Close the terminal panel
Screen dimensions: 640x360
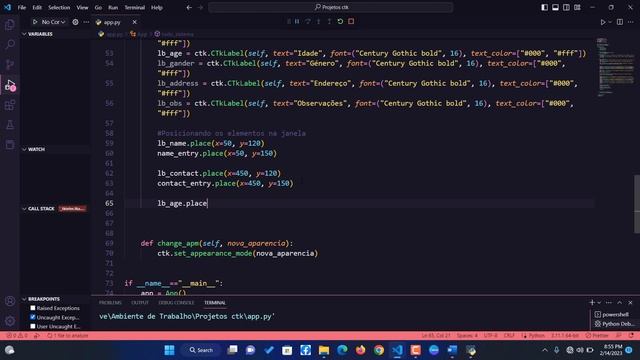631,302
